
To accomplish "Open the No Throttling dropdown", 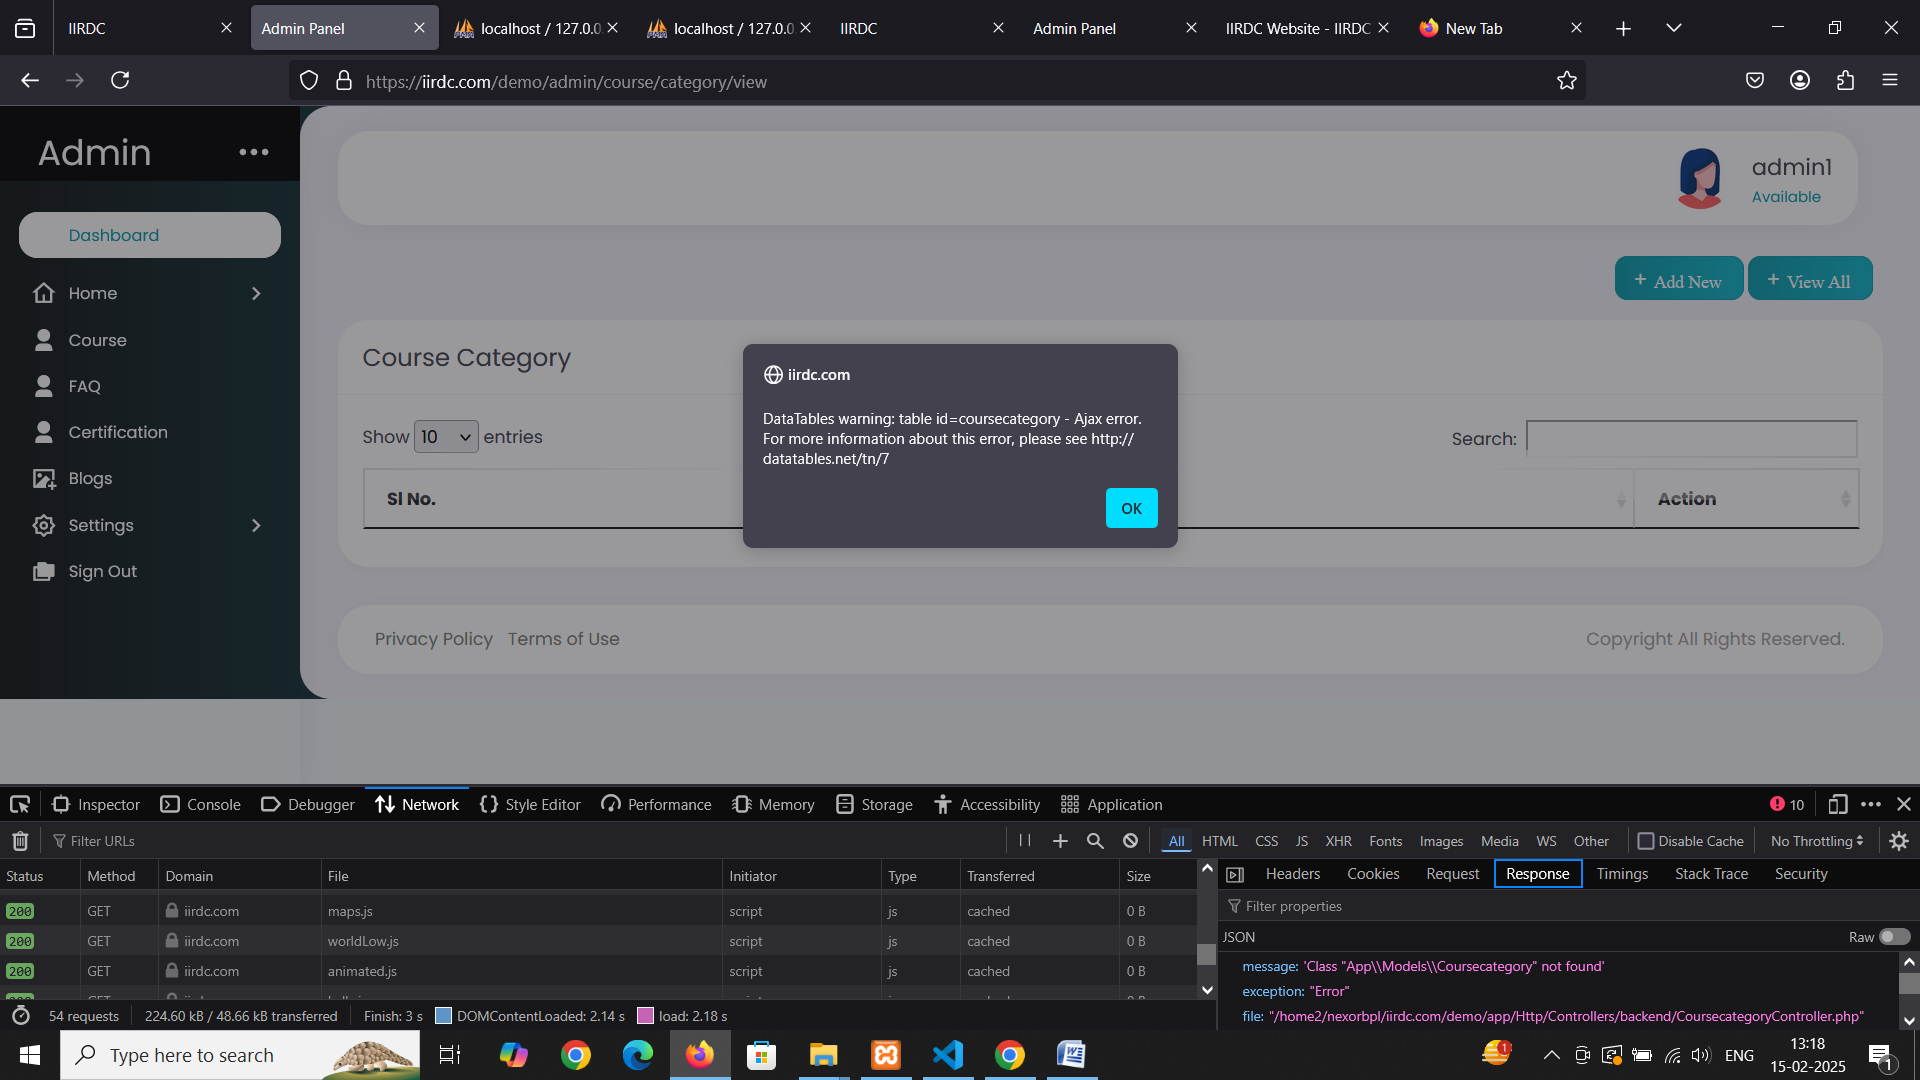I will point(1816,841).
